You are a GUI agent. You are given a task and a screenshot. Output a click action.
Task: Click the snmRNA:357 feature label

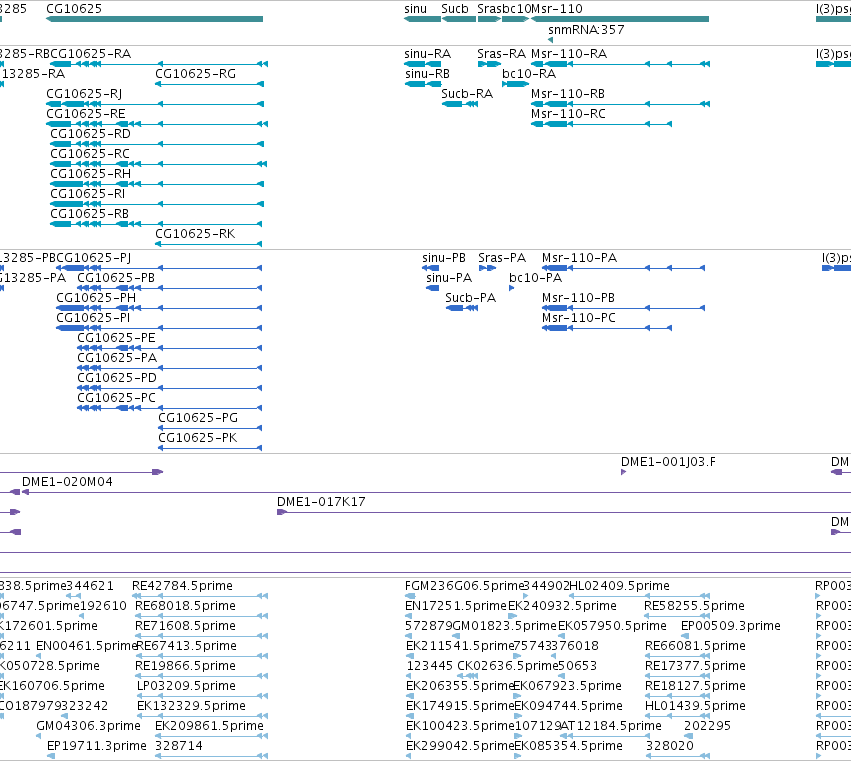[x=586, y=29]
